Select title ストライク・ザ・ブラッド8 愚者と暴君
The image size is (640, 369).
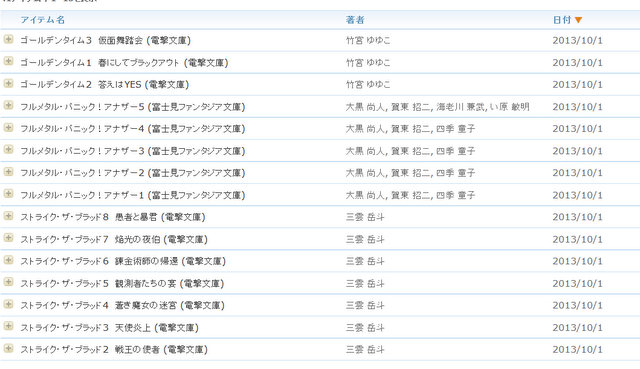coord(89,217)
